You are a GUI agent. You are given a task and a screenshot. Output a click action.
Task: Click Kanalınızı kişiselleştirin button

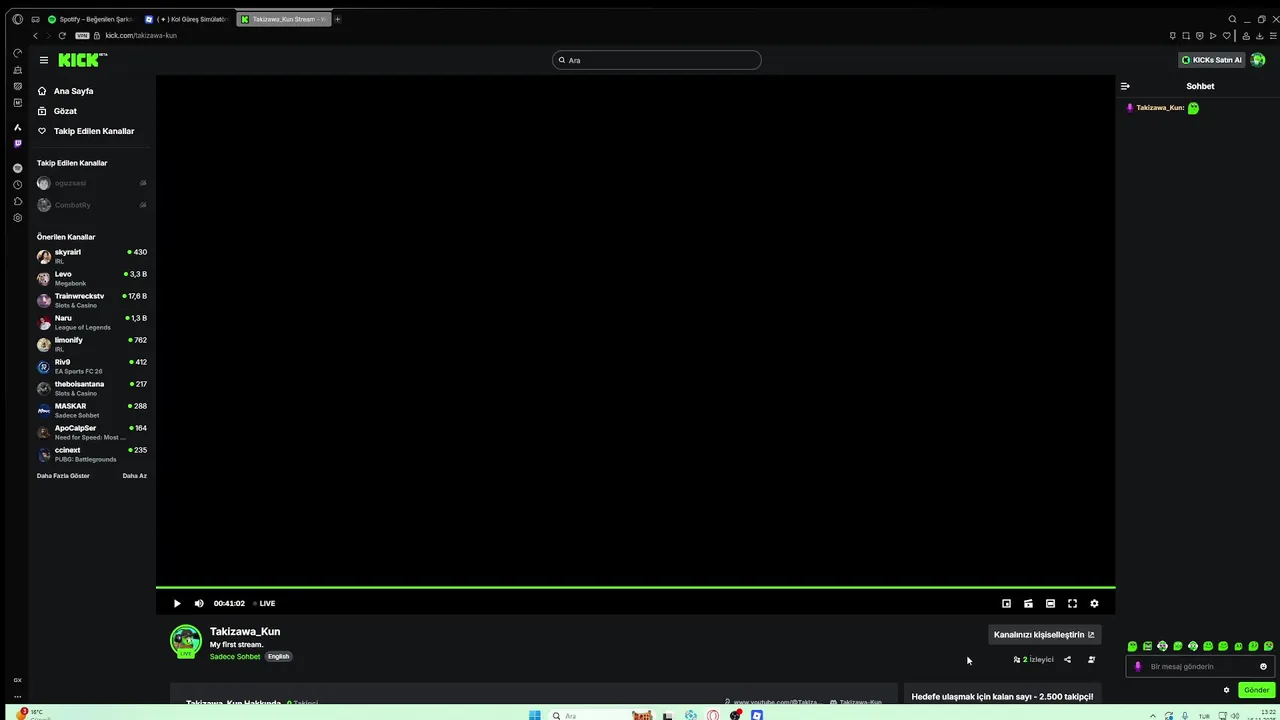tap(1044, 634)
